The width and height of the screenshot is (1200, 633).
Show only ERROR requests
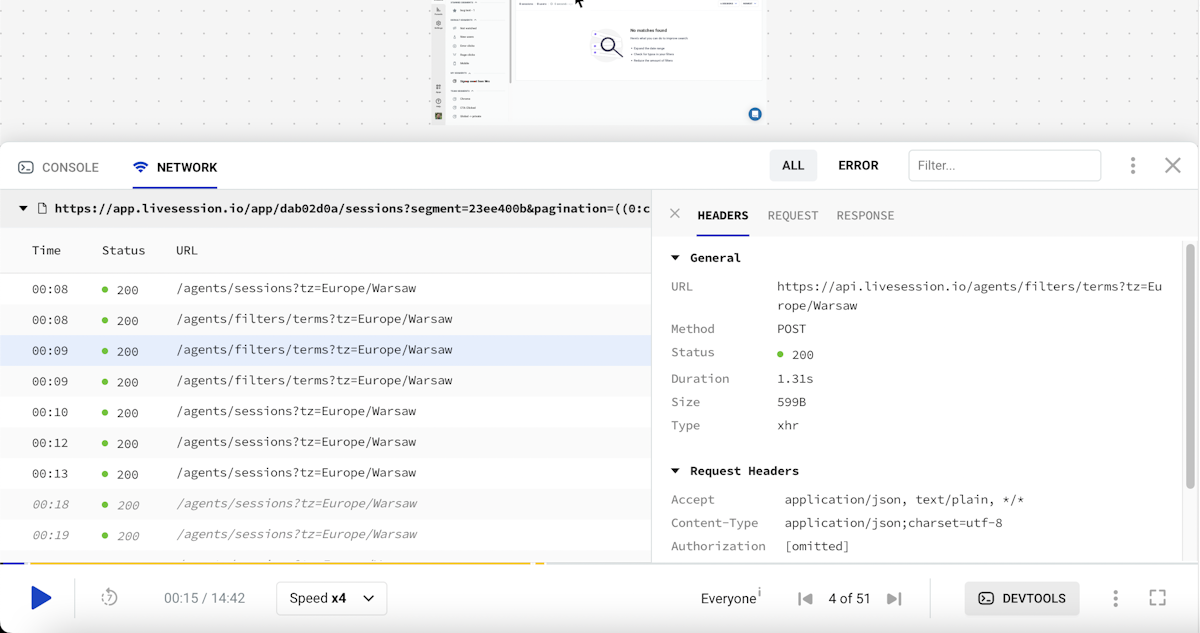click(858, 166)
